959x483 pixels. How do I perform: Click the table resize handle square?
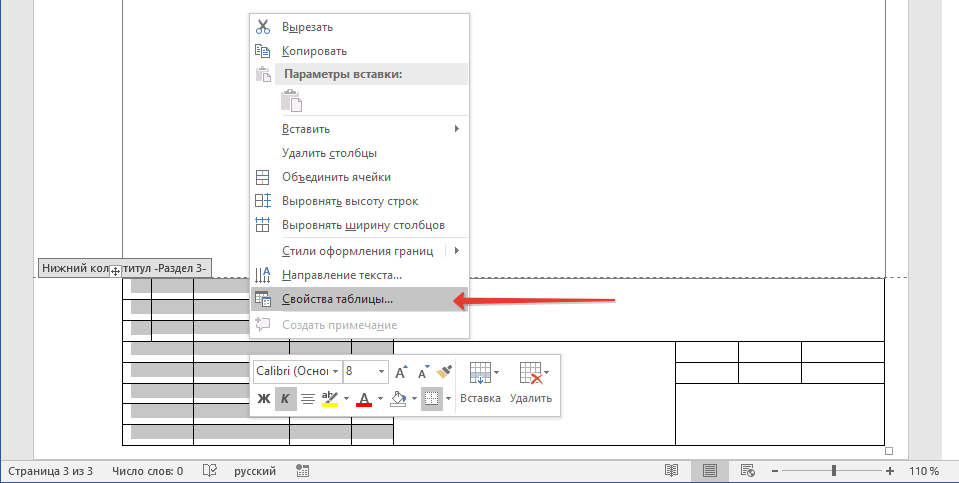(889, 451)
